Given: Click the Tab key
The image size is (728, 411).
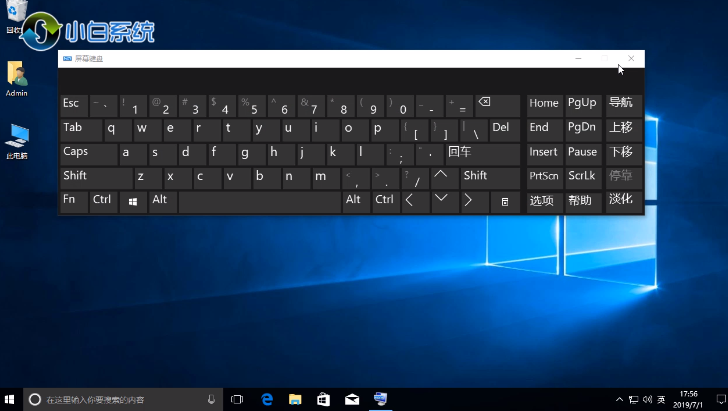Looking at the screenshot, I should (x=81, y=130).
